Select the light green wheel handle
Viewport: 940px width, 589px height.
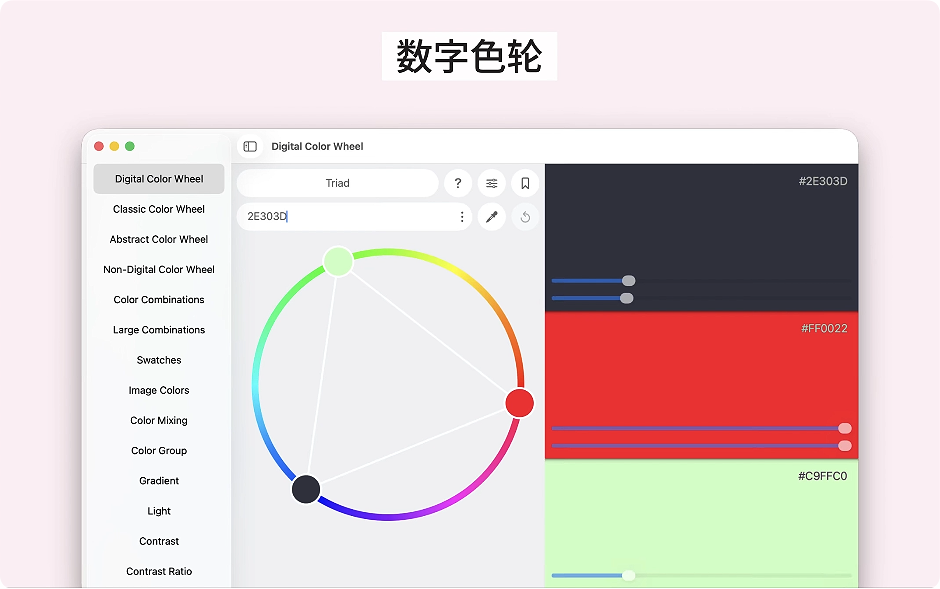(x=338, y=261)
